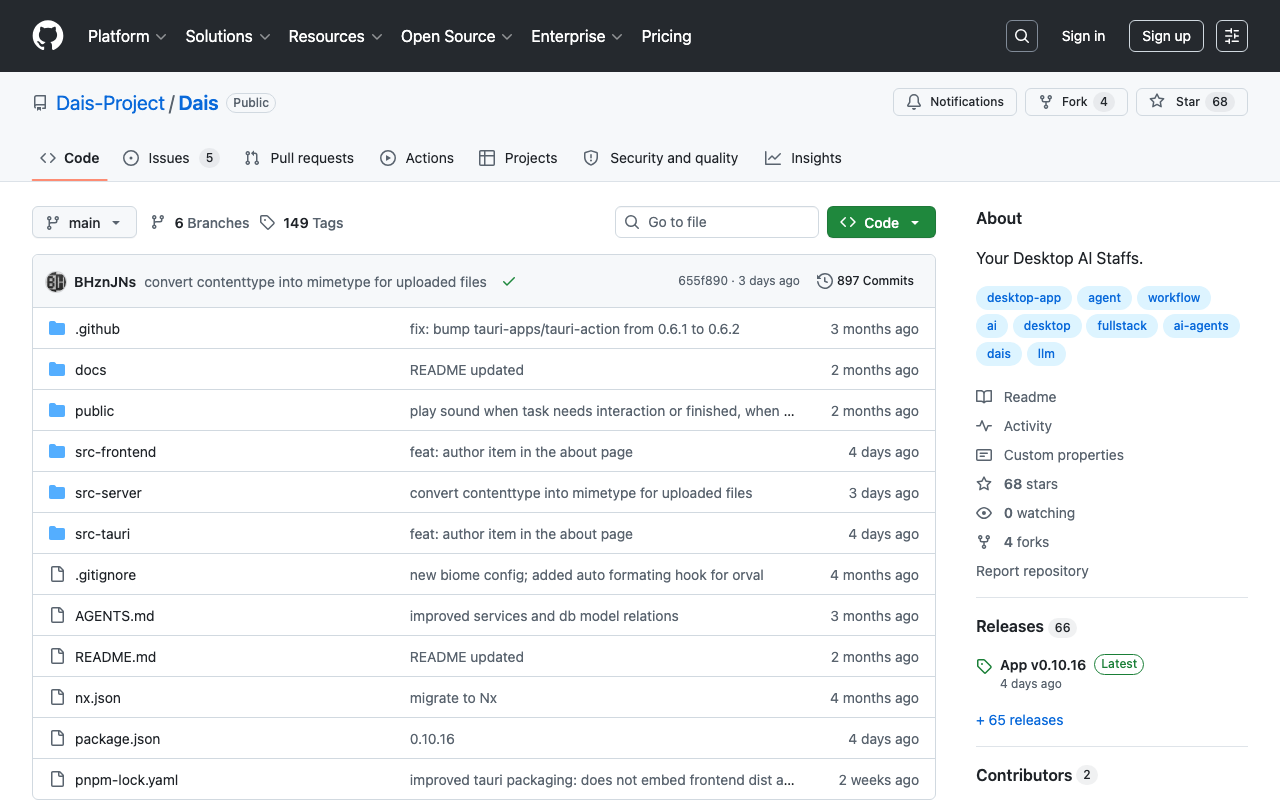Expand the Platform navigation menu

click(x=129, y=36)
